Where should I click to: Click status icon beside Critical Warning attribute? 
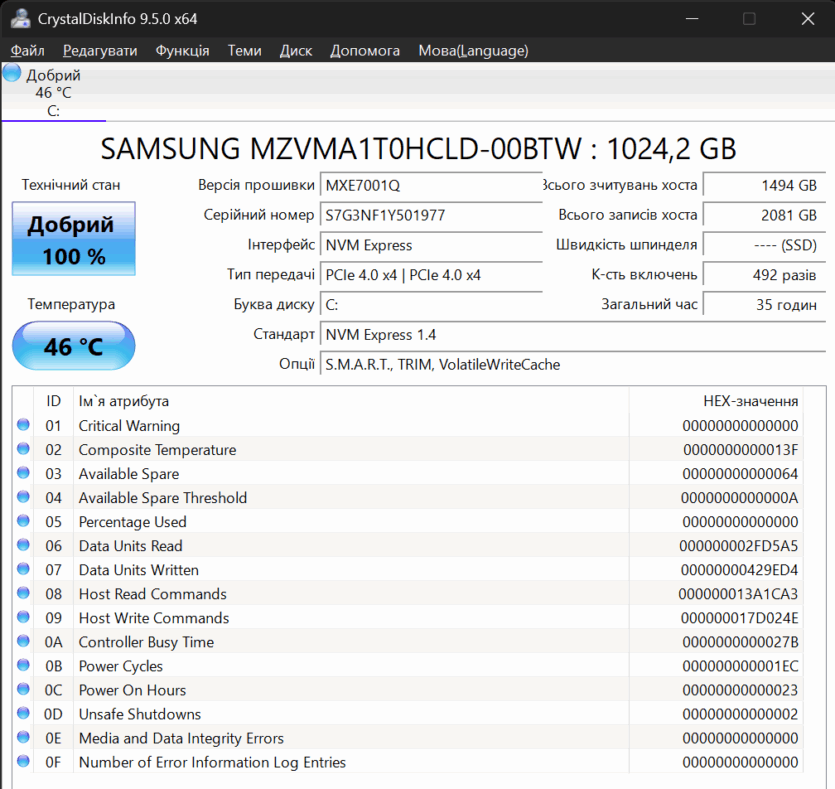23,426
